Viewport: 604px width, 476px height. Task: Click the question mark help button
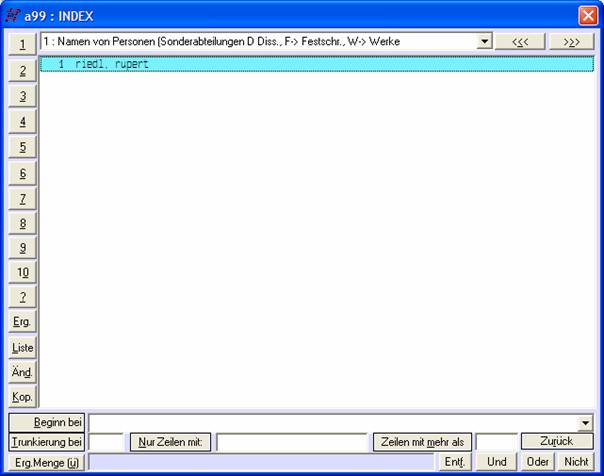pos(22,297)
